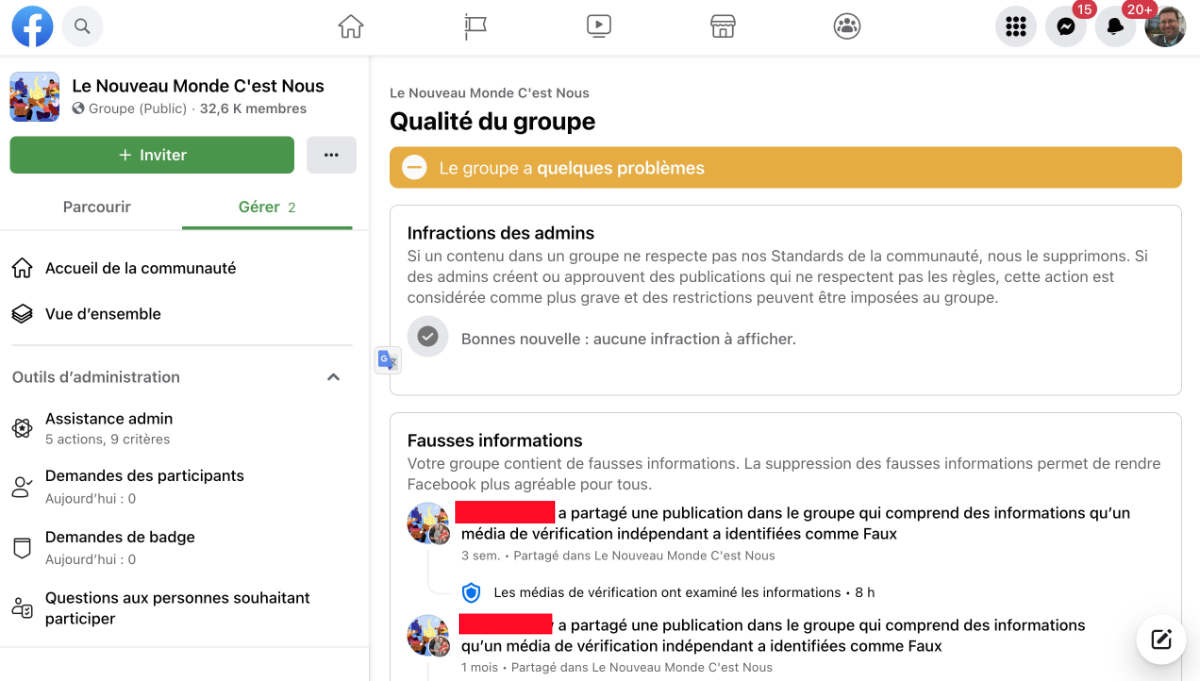Click 'Les médias de vérification ont examiné' text

[x=667, y=592]
